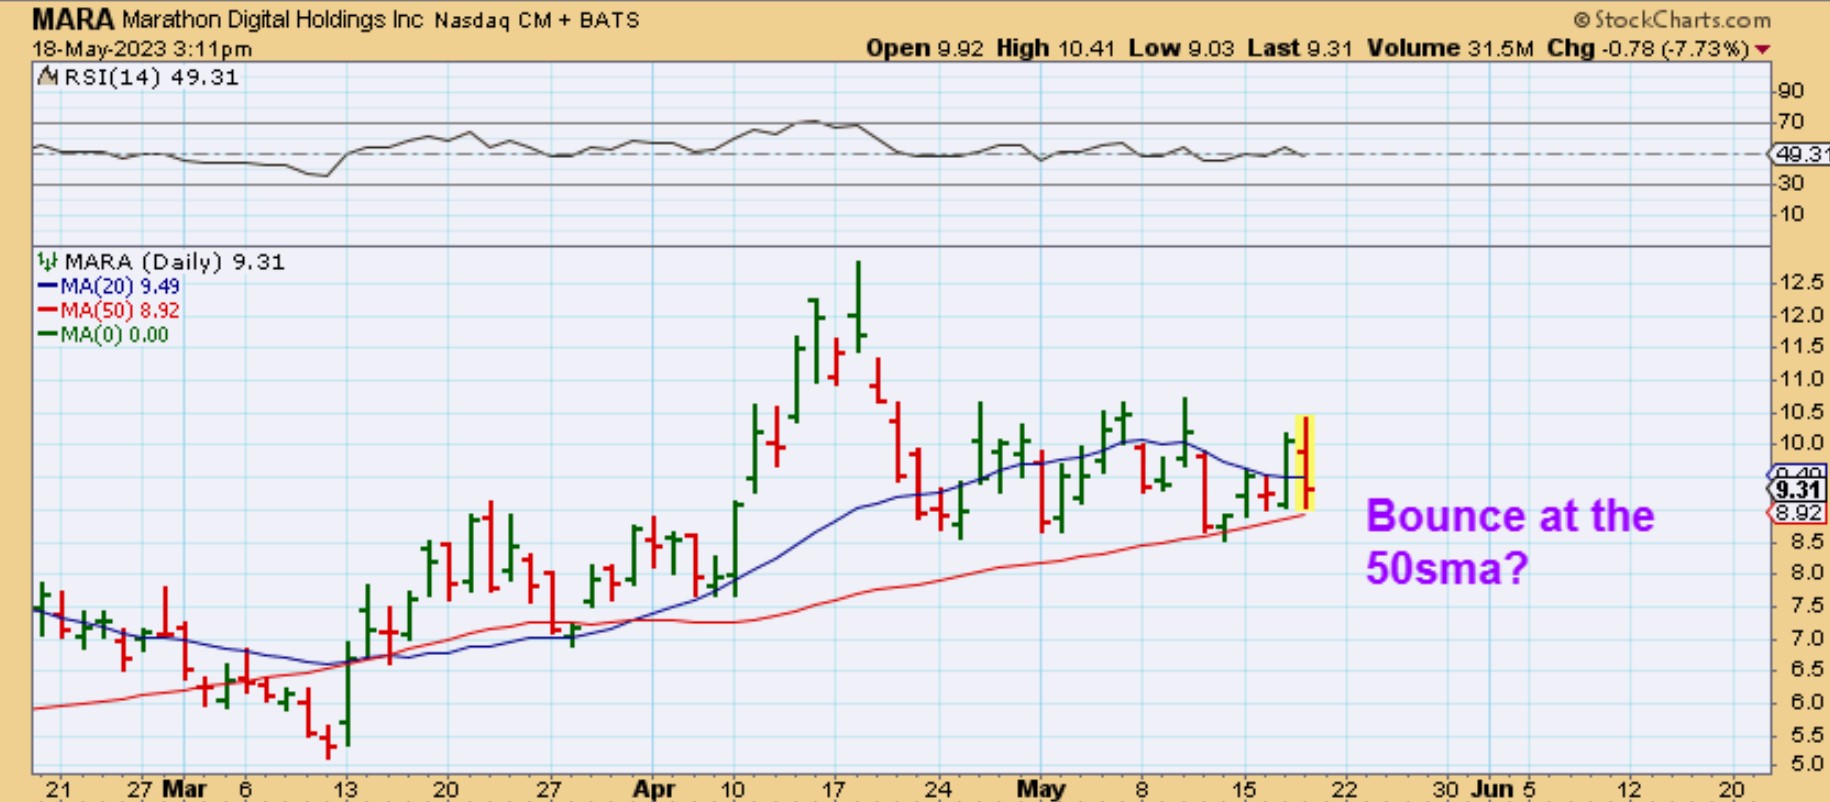
Task: Click the 12.5 price axis label
Action: coord(1801,283)
